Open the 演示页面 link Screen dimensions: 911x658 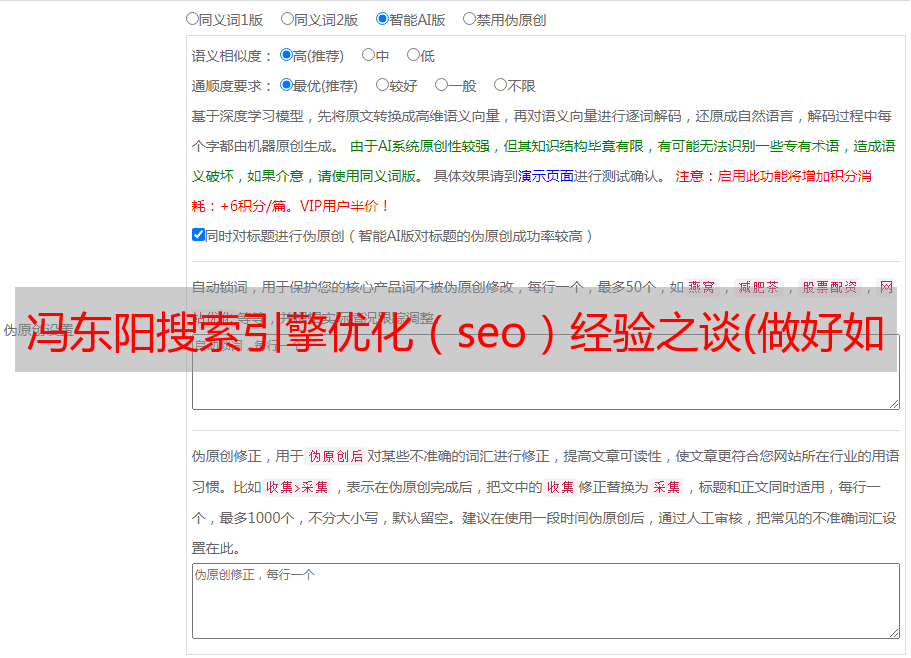tap(546, 176)
